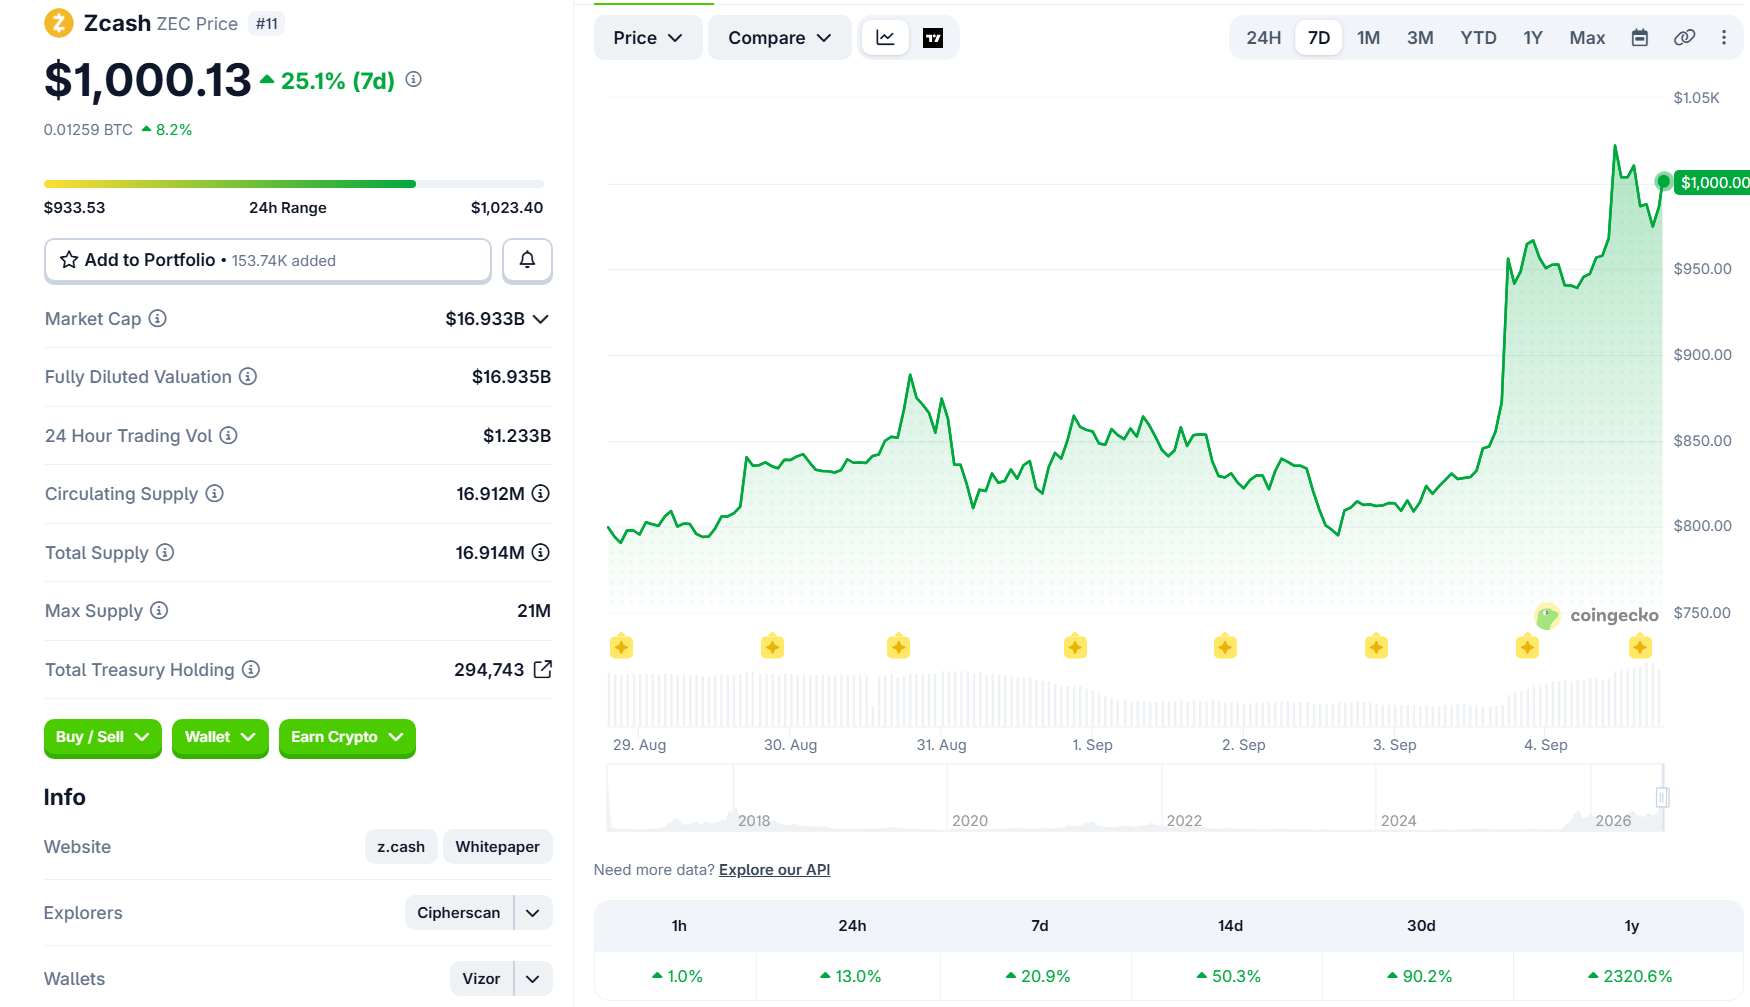Expand Market Cap value chevron
The image size is (1750, 1007).
541,319
